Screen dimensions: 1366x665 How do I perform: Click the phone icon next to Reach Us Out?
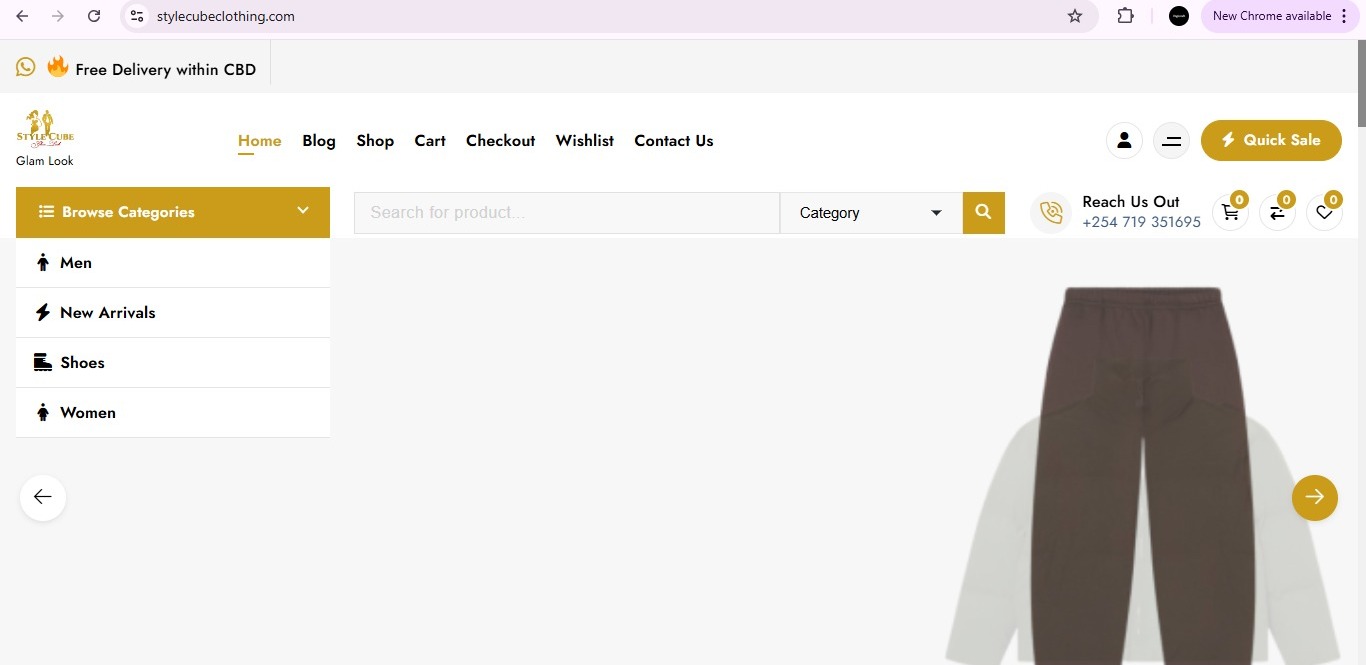[1051, 212]
